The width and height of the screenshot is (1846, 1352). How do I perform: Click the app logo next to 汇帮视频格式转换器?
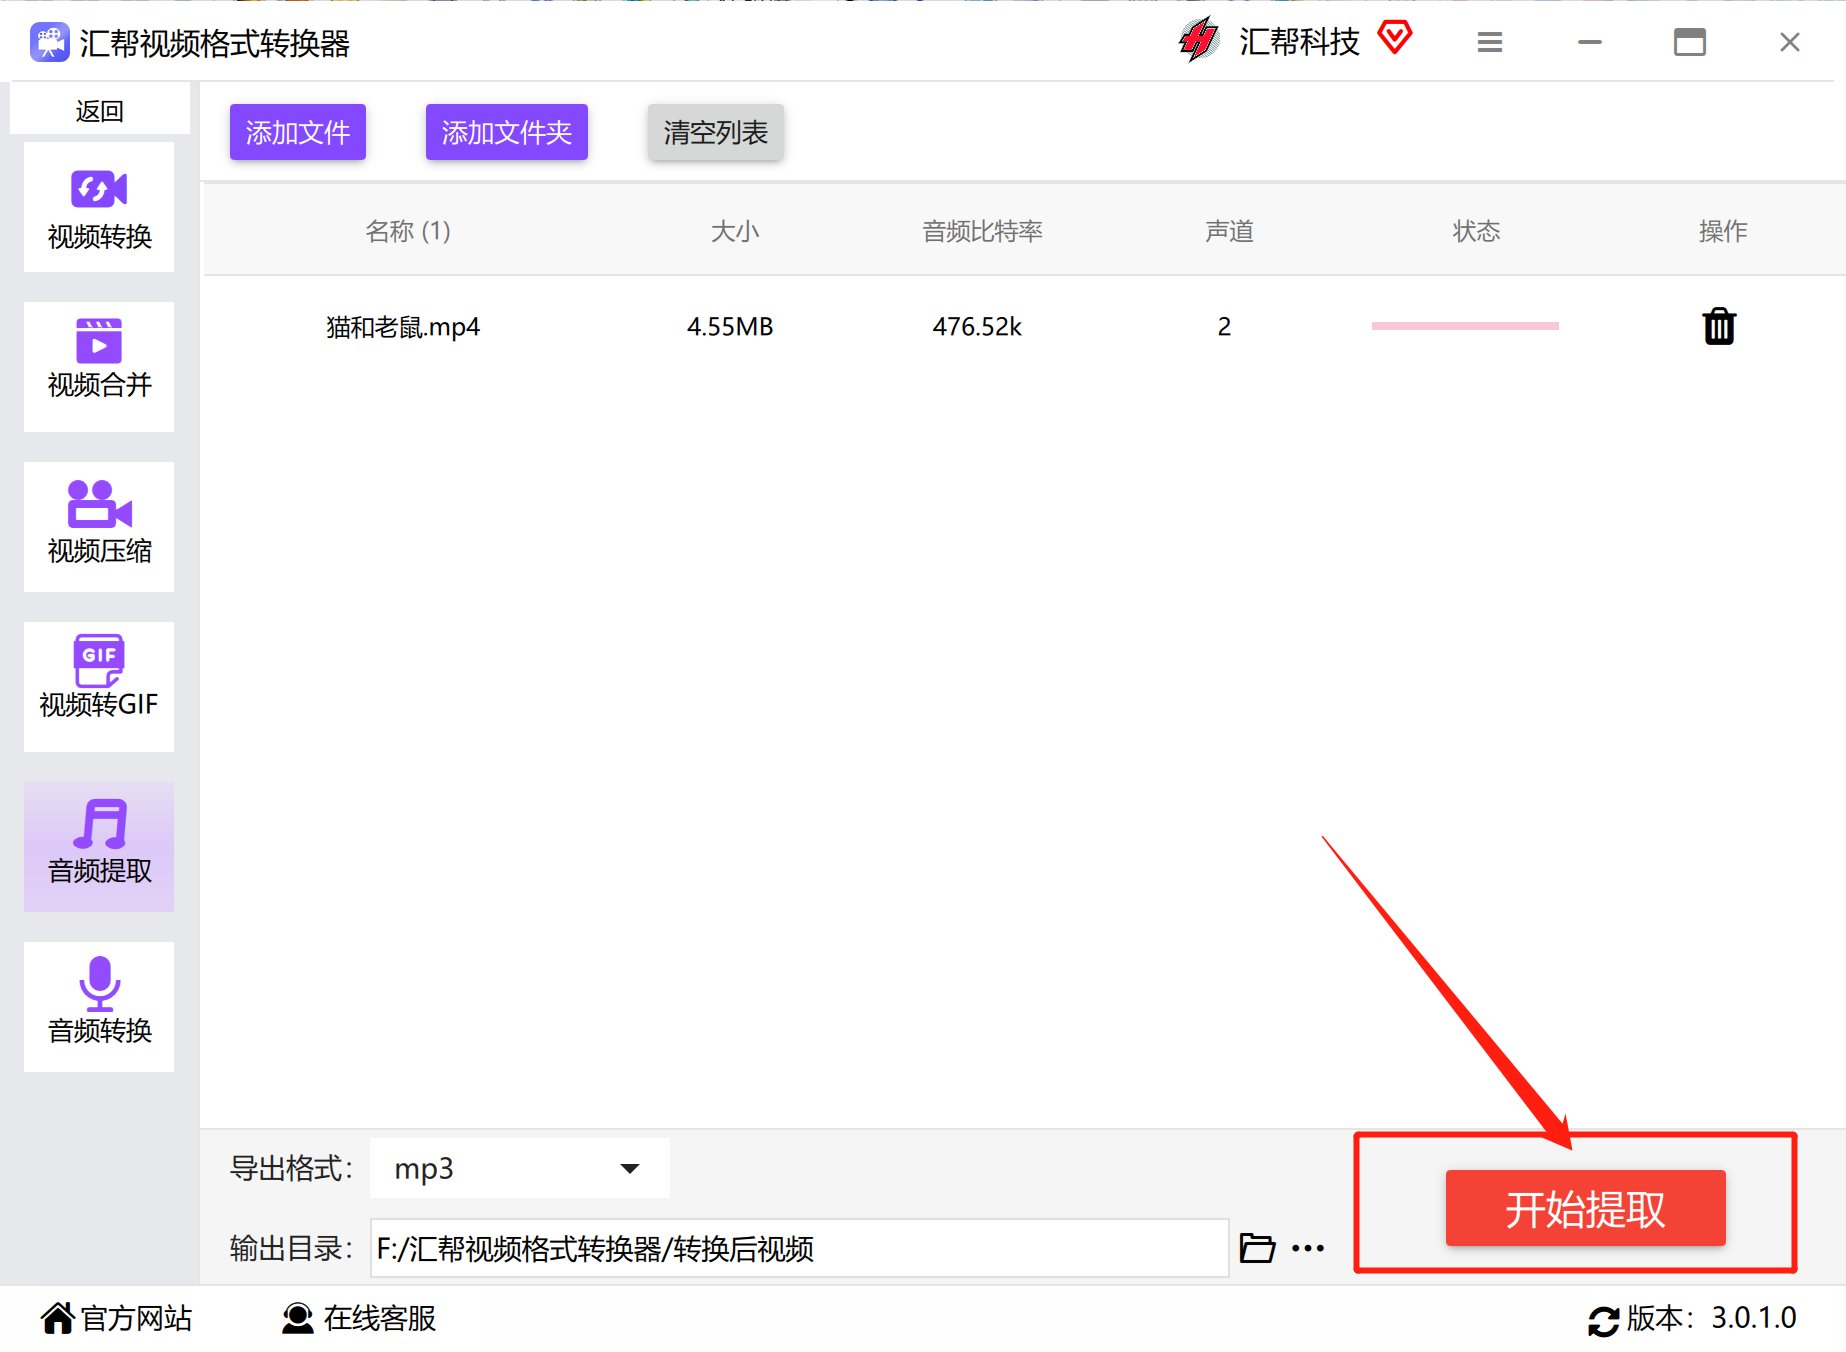tap(50, 43)
